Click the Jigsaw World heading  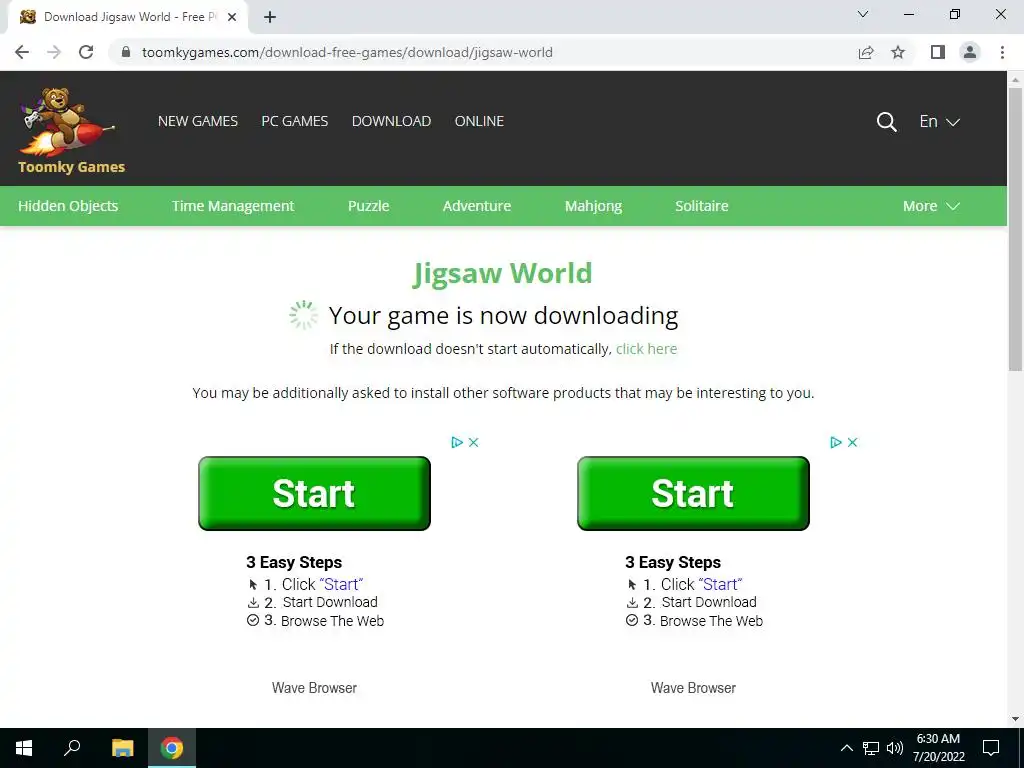502,274
